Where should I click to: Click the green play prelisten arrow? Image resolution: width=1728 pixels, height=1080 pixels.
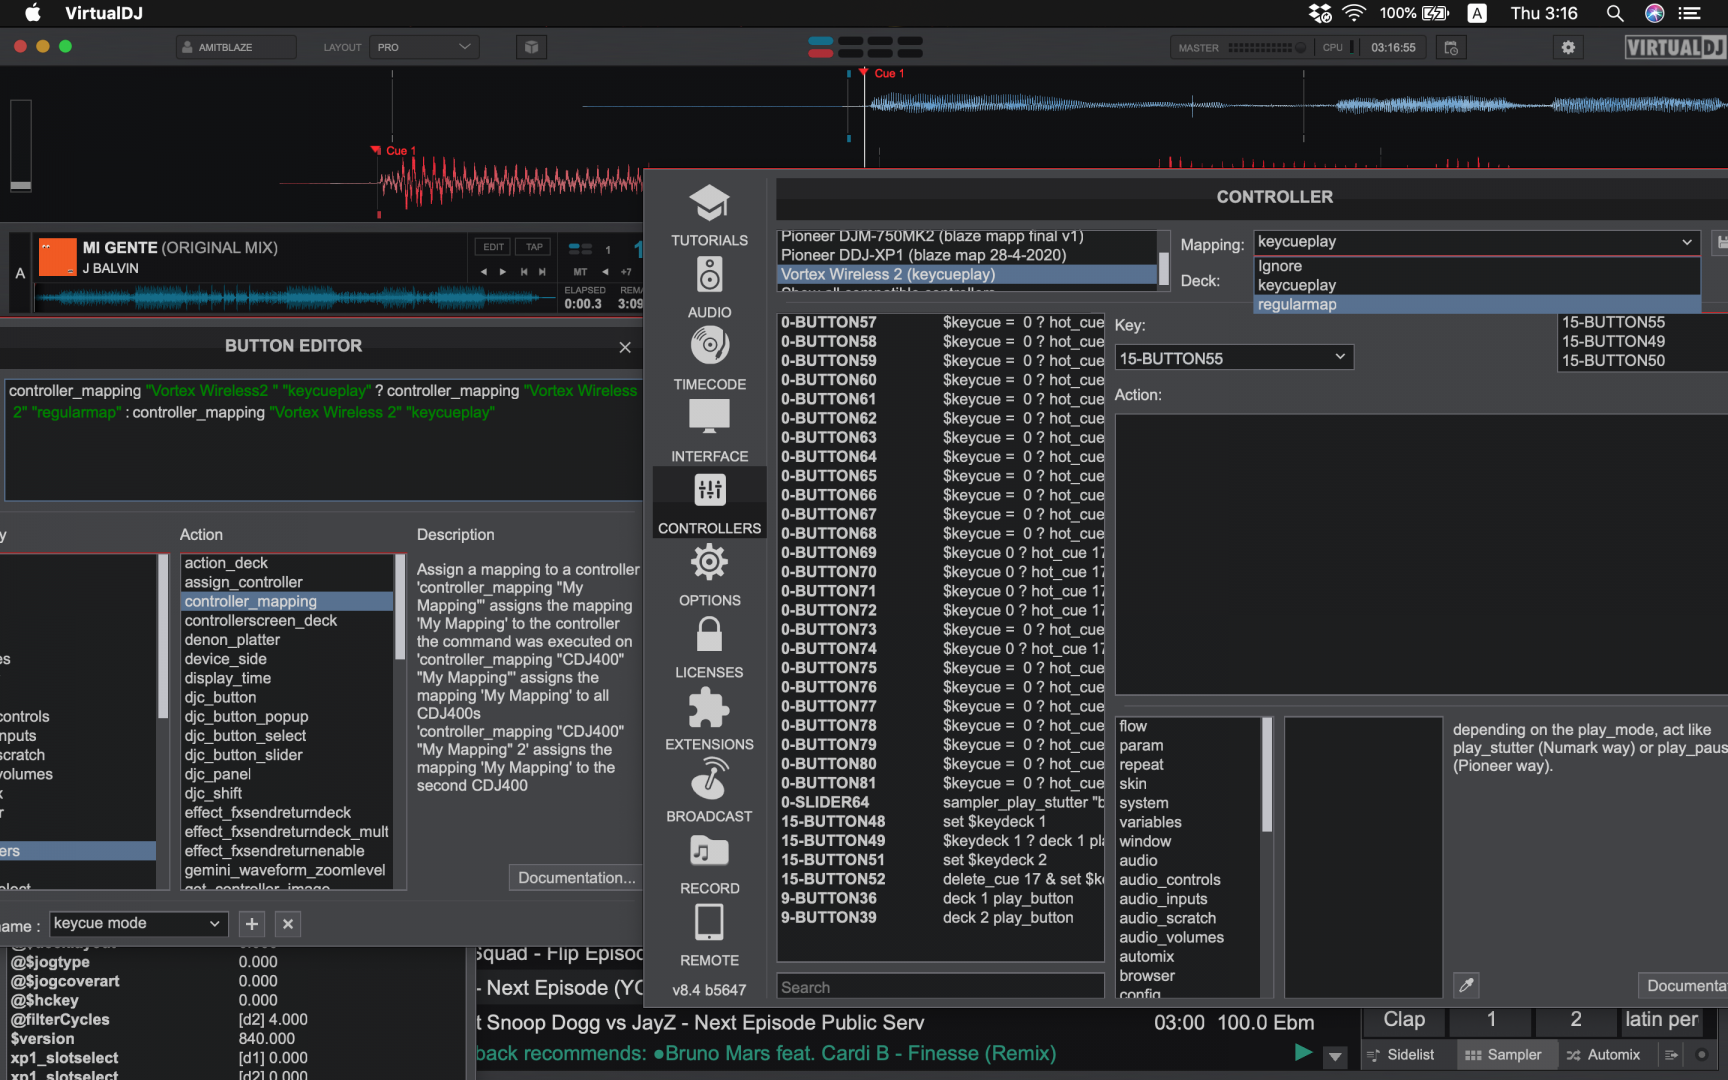pyautogui.click(x=1303, y=1053)
